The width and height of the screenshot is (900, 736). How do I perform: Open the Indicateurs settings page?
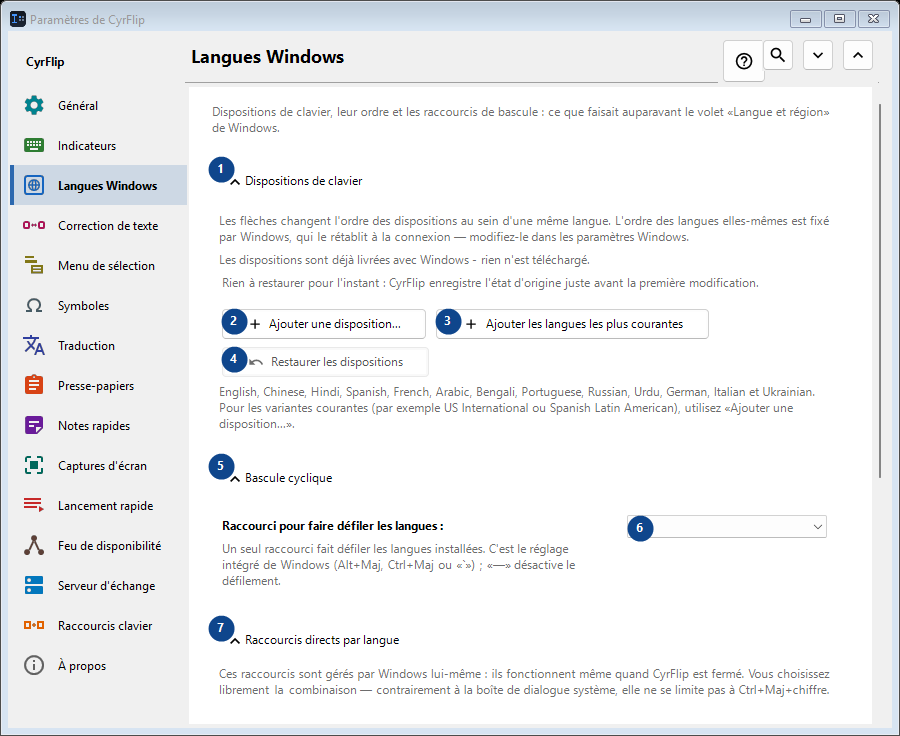pos(99,145)
